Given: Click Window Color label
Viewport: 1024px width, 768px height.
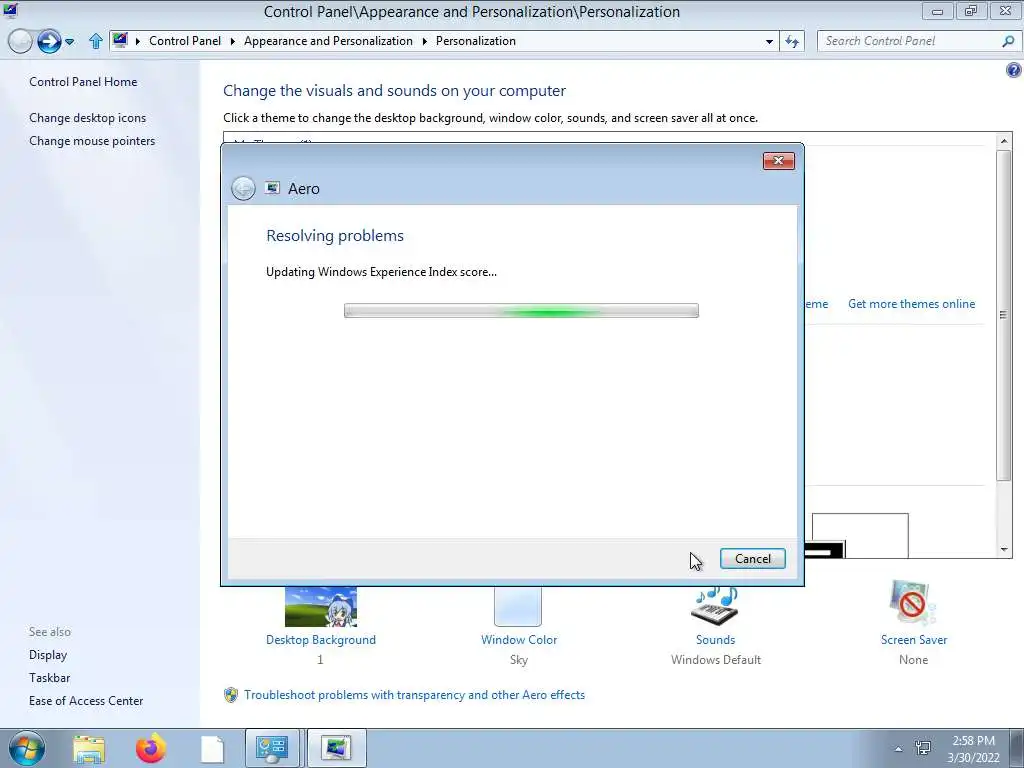Looking at the screenshot, I should coord(519,640).
